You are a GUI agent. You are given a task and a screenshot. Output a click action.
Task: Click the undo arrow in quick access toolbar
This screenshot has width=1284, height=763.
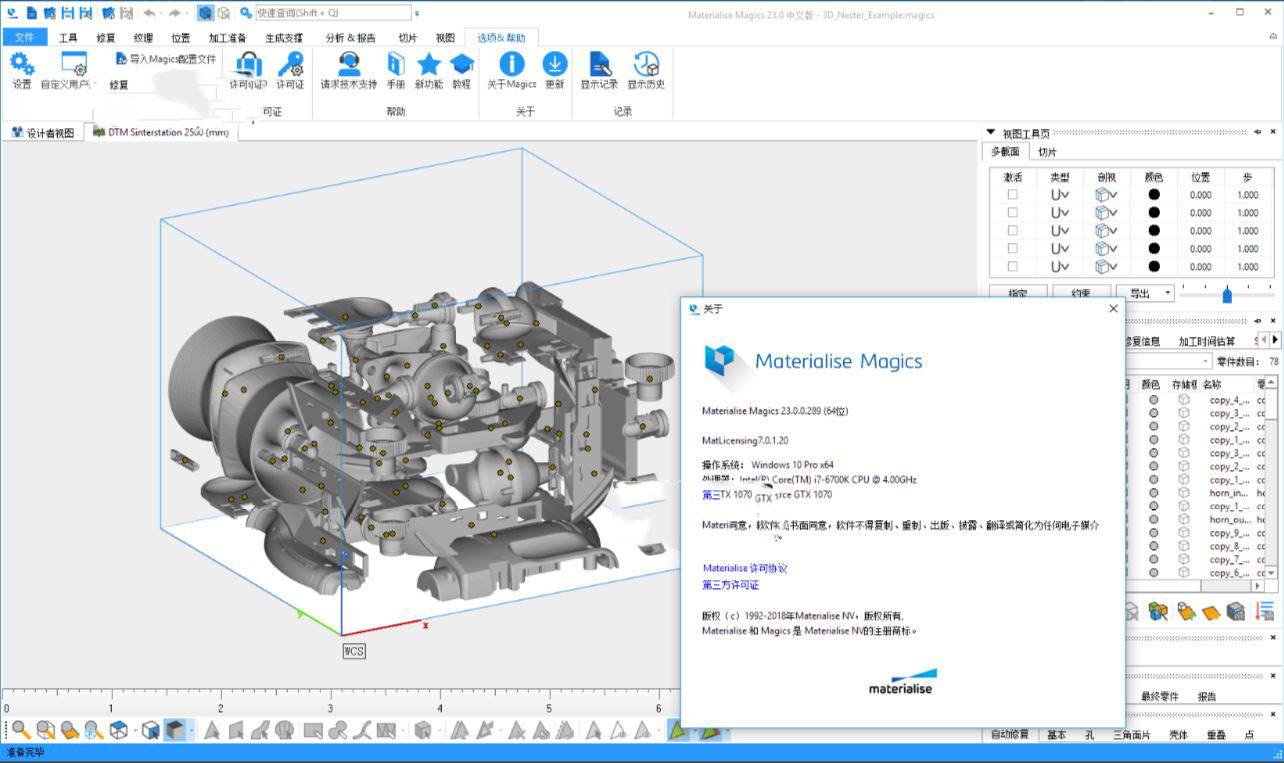150,13
